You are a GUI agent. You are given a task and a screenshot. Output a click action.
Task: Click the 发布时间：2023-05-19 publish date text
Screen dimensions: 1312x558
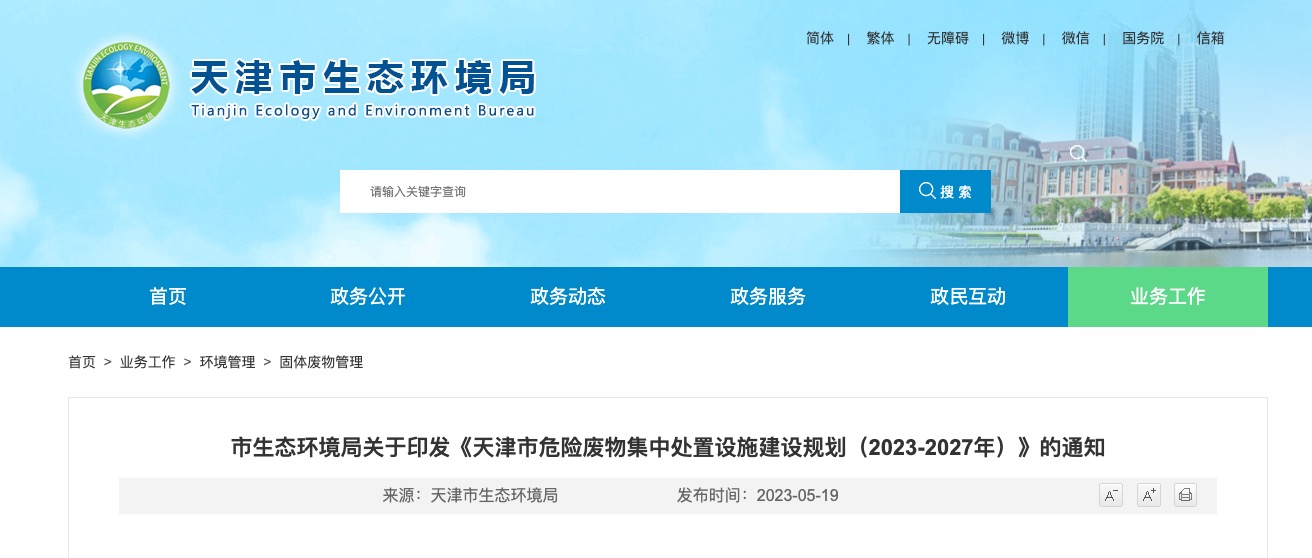pyautogui.click(x=758, y=495)
